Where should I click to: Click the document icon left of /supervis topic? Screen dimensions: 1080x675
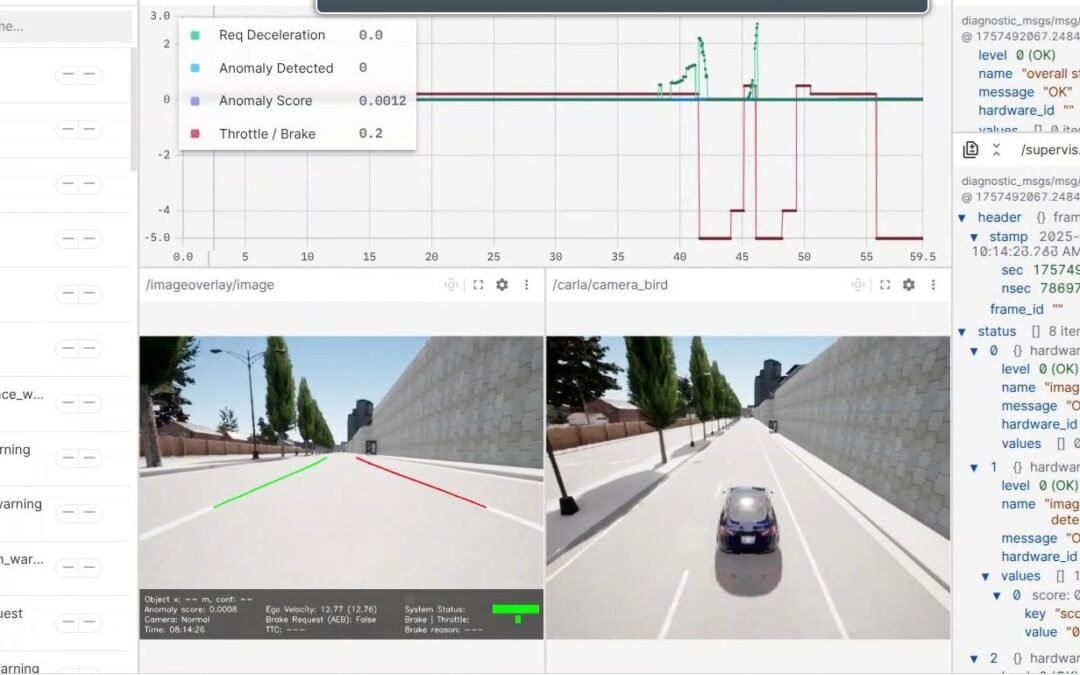(970, 150)
